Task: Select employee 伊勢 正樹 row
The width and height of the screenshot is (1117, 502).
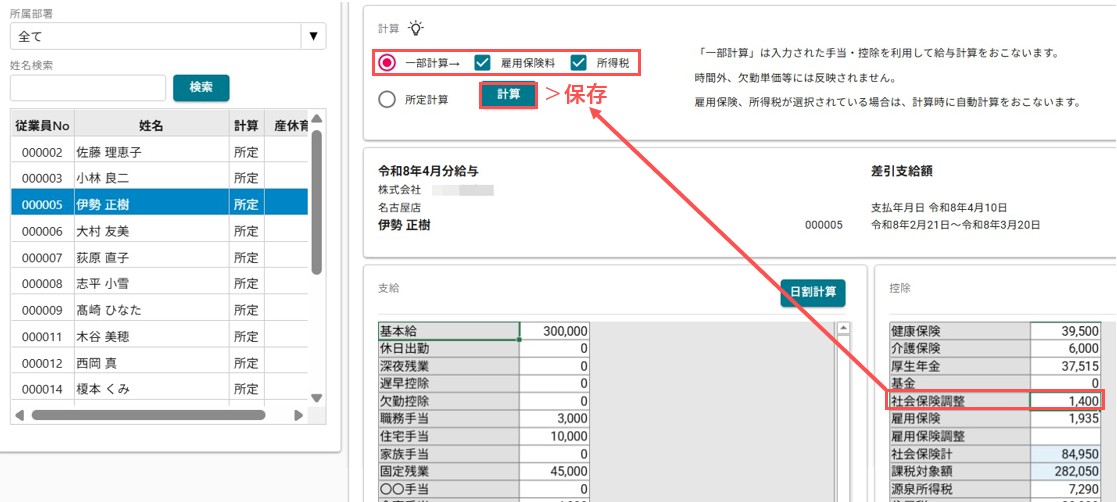Action: pyautogui.click(x=160, y=205)
